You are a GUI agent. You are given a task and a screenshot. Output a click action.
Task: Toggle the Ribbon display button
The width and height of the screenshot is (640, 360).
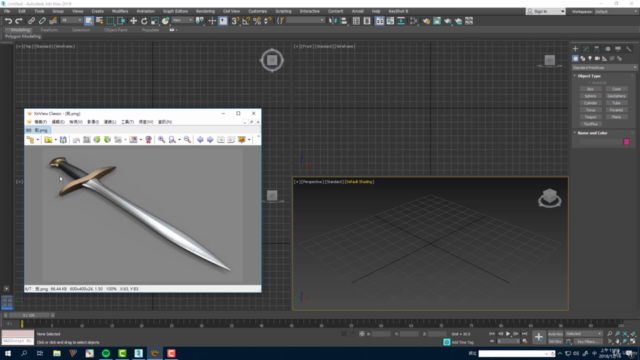[x=380, y=21]
